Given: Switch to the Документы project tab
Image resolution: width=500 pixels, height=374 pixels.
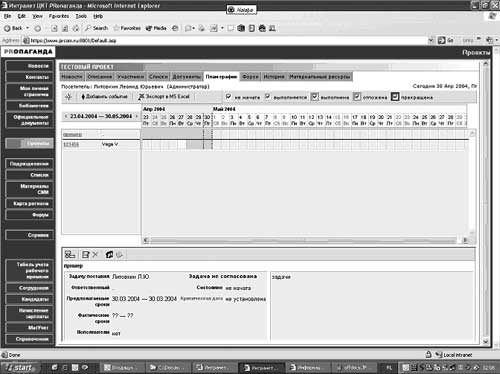Looking at the screenshot, I should (x=186, y=77).
